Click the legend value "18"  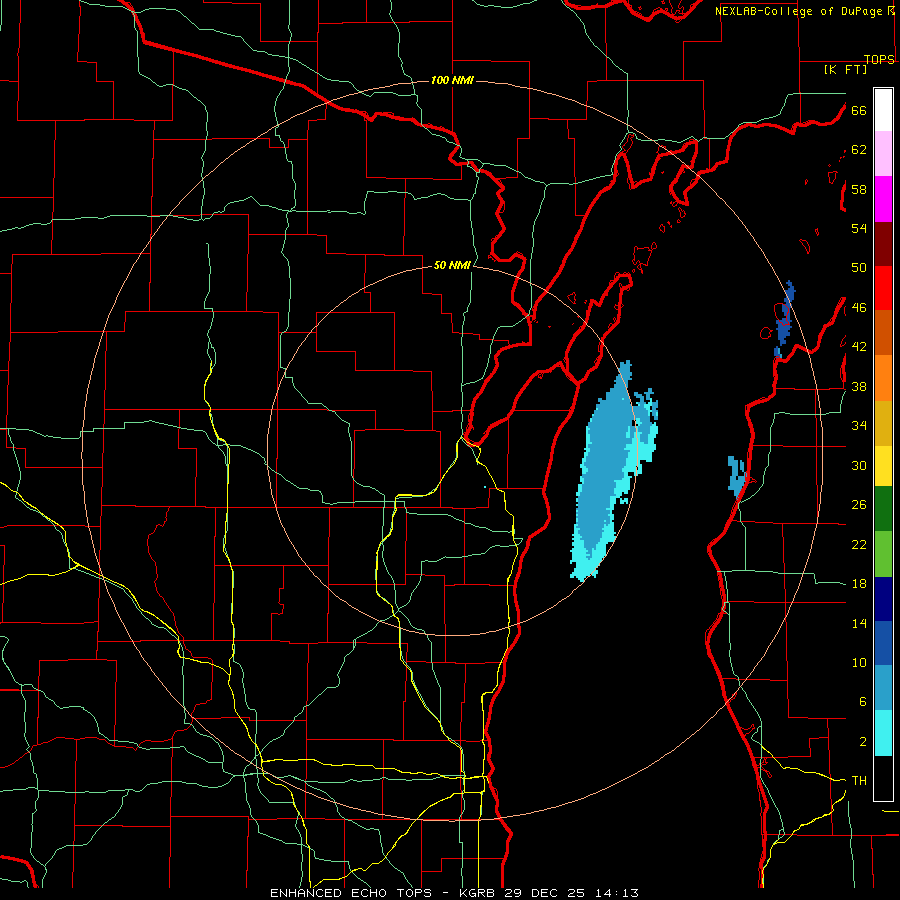[x=859, y=584]
